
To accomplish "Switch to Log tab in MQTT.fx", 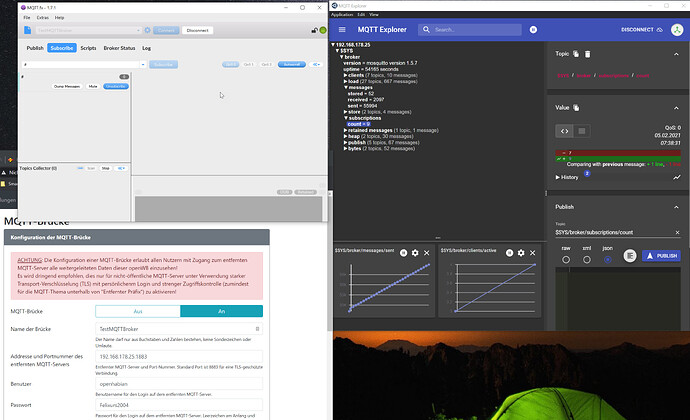I will click(x=146, y=48).
